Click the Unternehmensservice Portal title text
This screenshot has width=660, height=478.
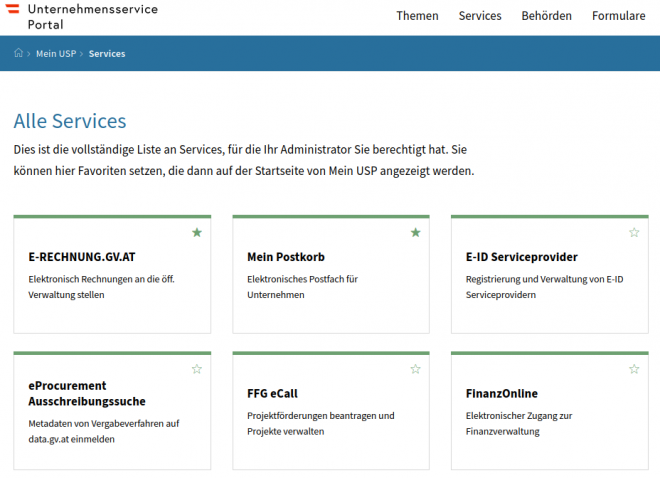[x=93, y=16]
